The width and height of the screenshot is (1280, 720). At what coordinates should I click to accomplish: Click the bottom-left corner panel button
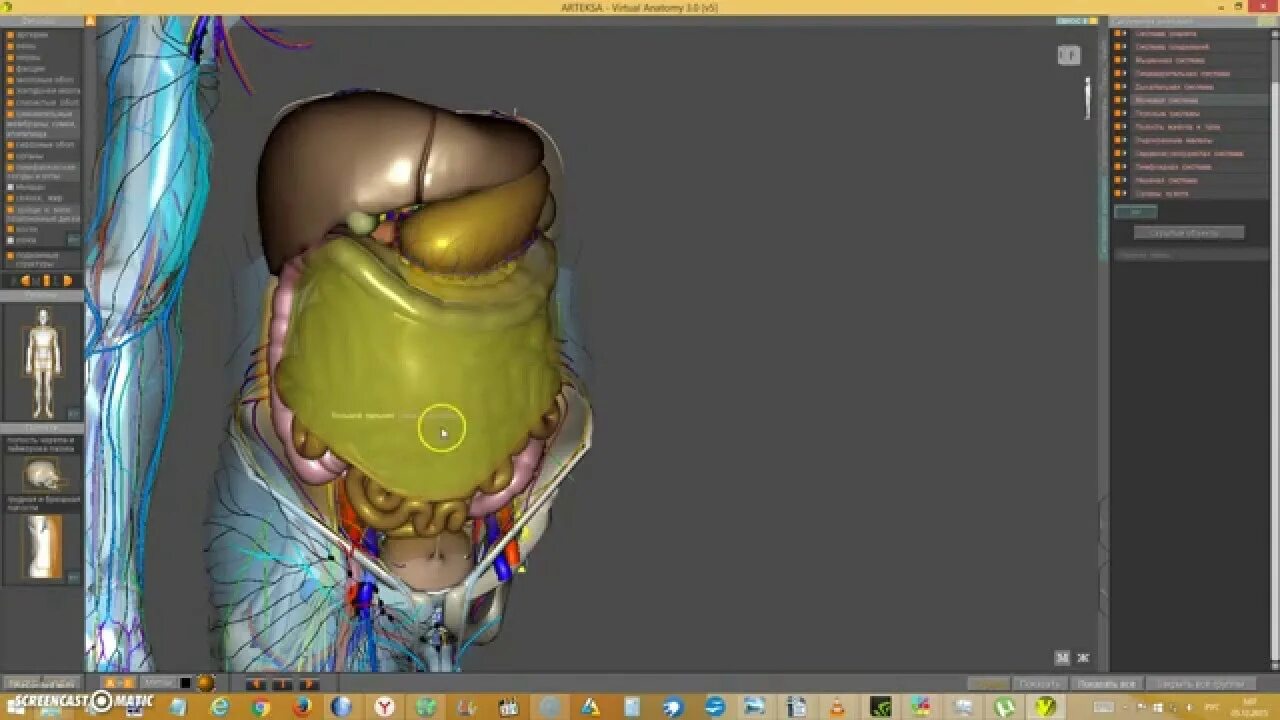pos(42,683)
